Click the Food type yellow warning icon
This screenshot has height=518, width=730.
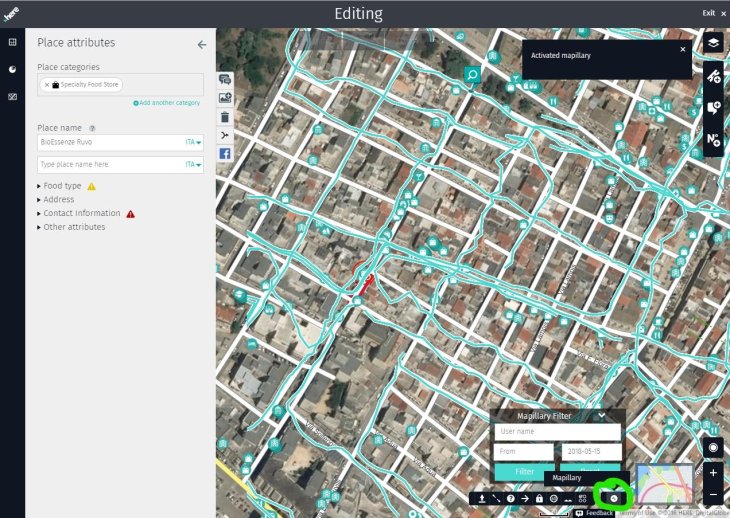(x=92, y=186)
